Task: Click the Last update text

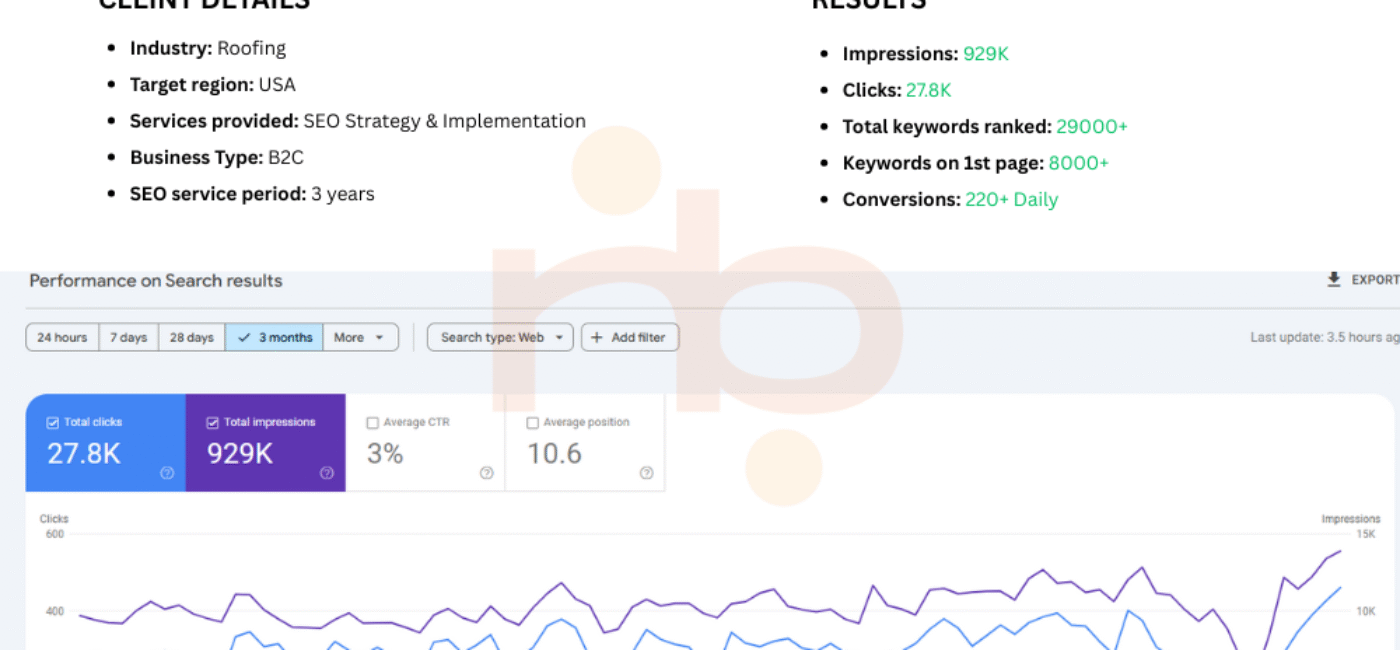Action: [x=1325, y=337]
